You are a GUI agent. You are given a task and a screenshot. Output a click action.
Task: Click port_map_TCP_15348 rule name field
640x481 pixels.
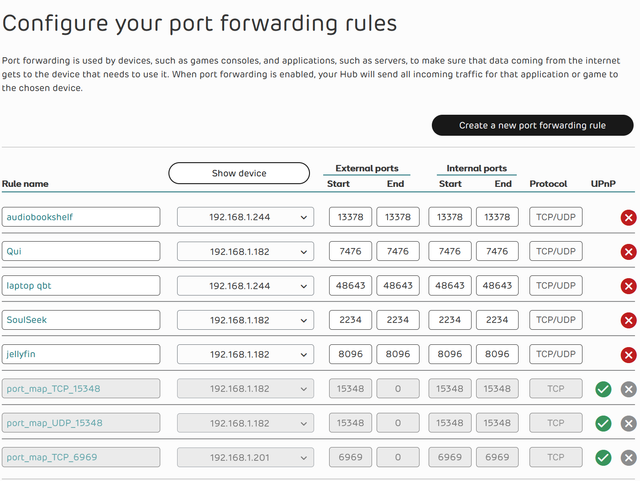coord(81,388)
